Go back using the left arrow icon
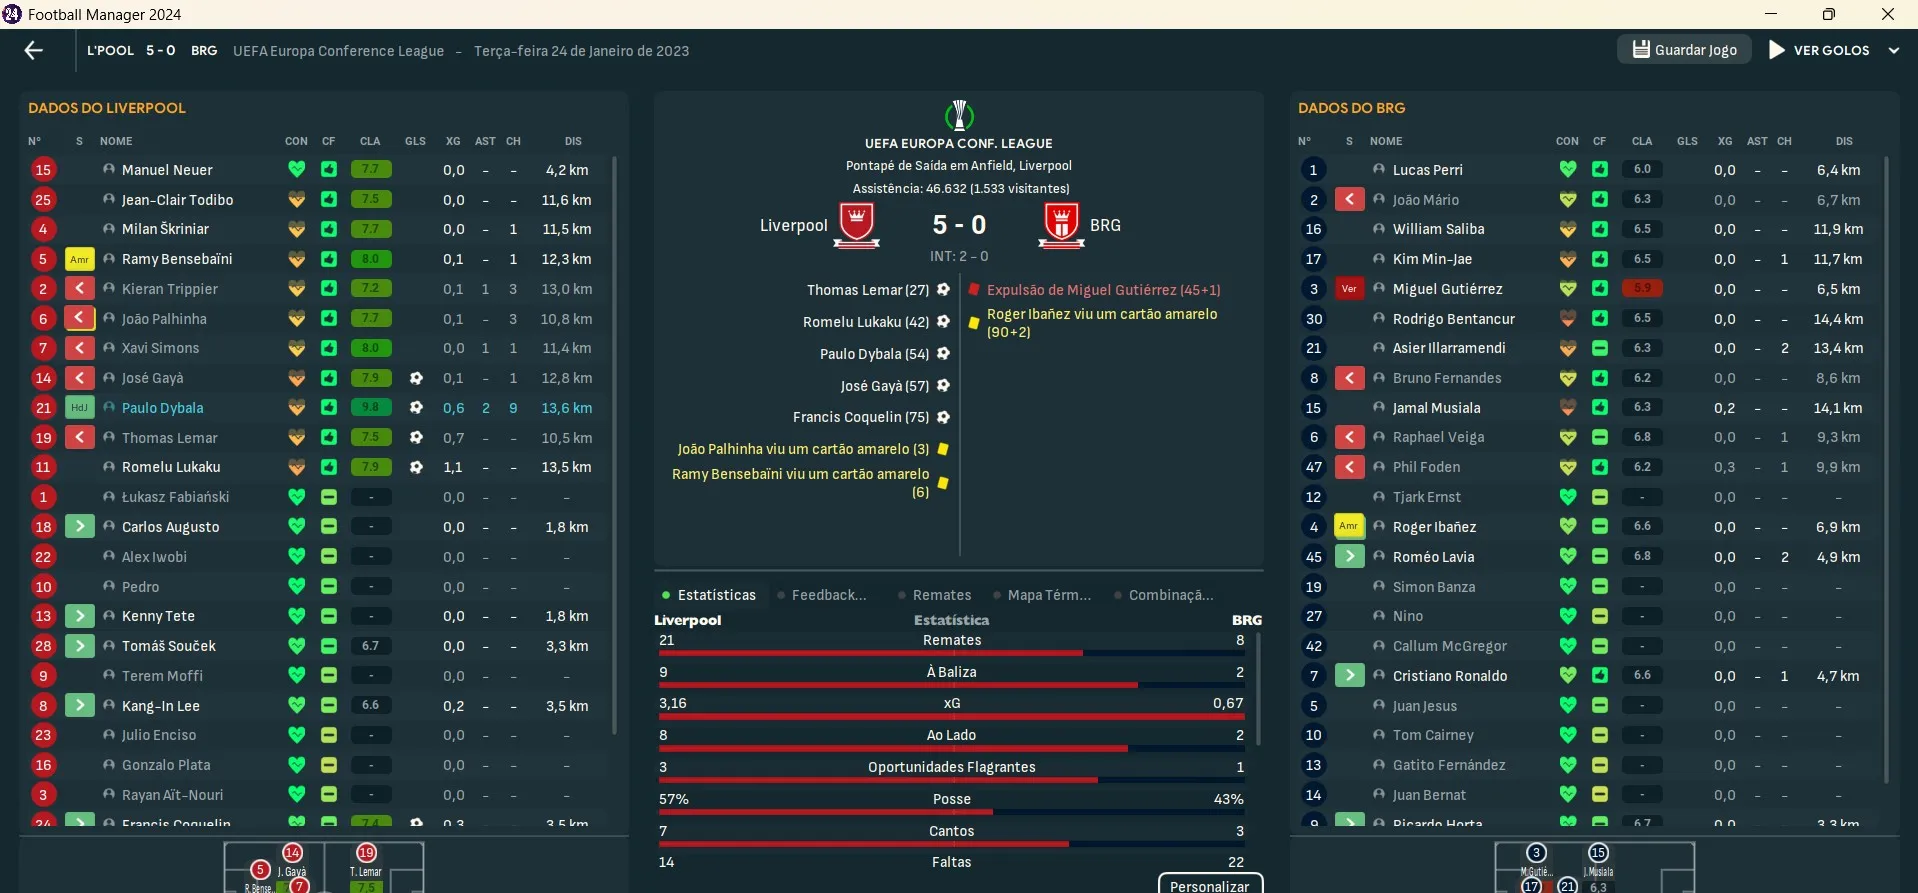 pyautogui.click(x=34, y=50)
